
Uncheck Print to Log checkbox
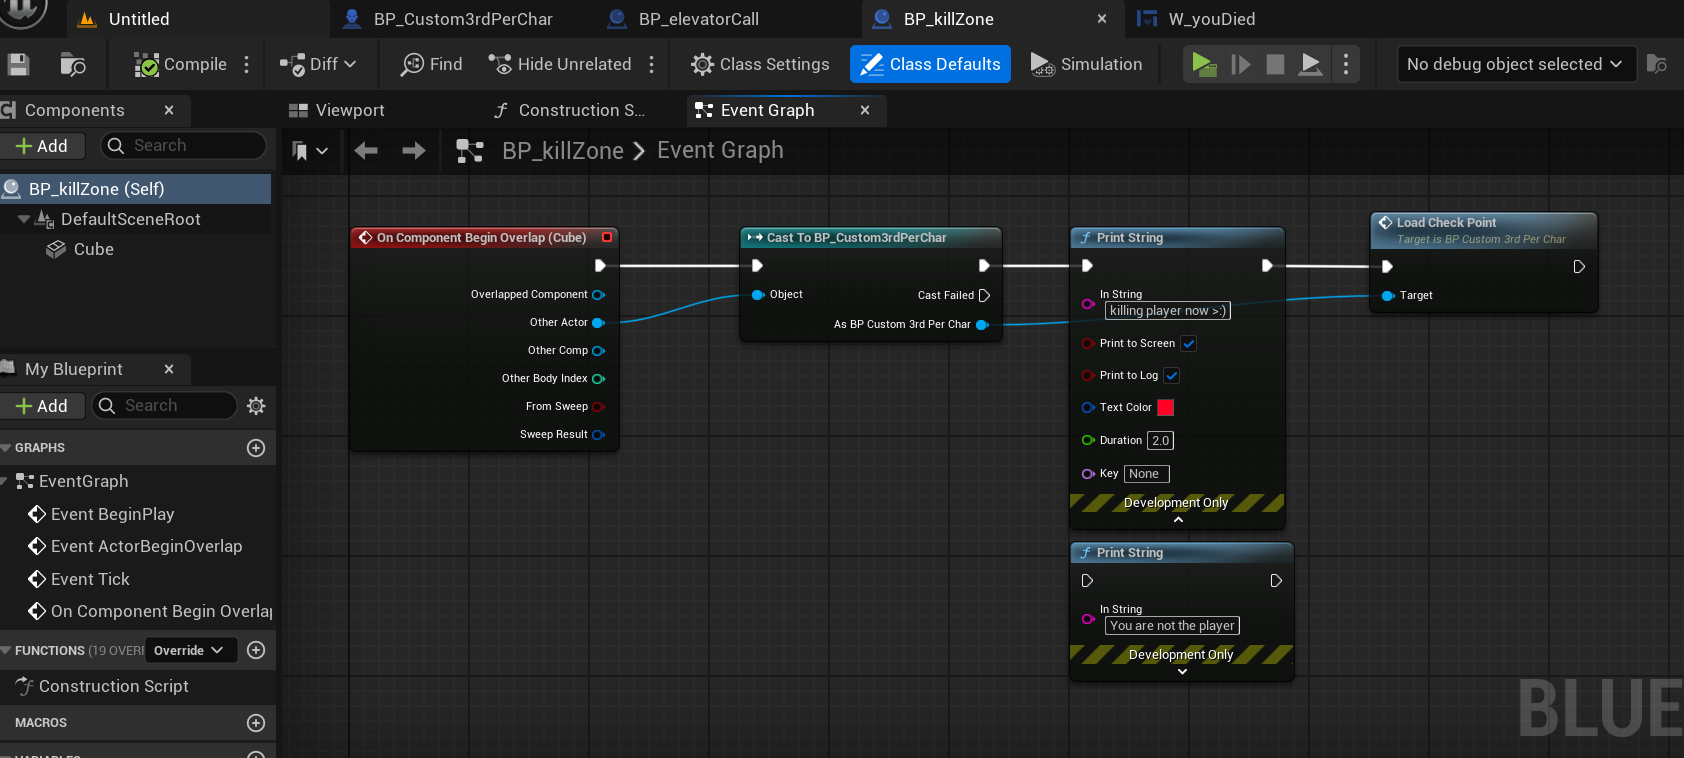tap(1172, 376)
